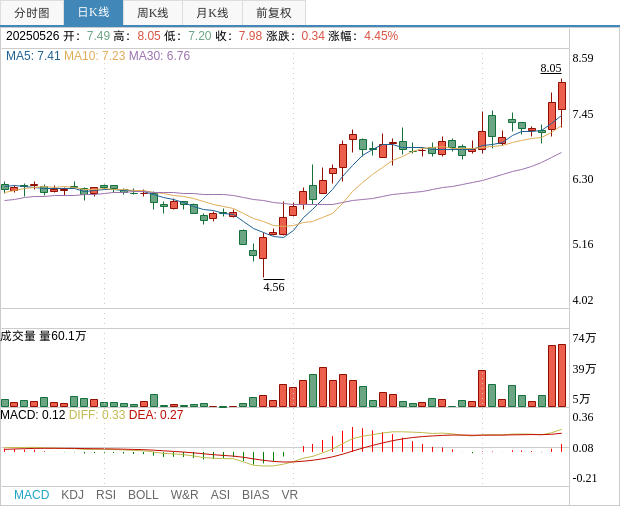Select the MACD indicator tab
The width and height of the screenshot is (620, 506).
tap(31, 495)
